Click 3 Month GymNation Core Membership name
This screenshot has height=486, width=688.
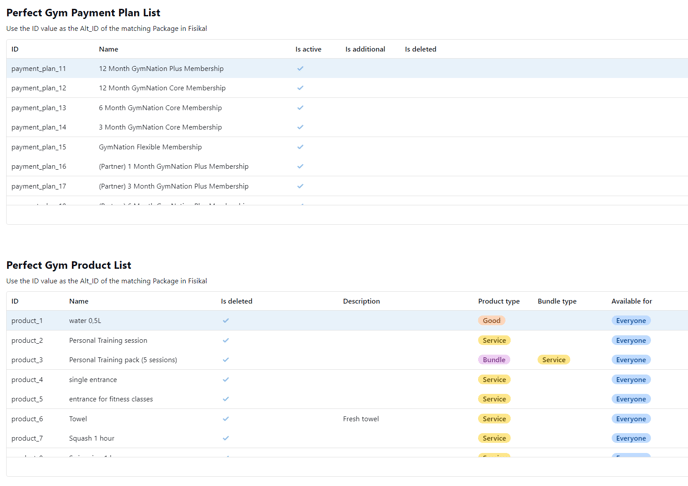point(160,127)
